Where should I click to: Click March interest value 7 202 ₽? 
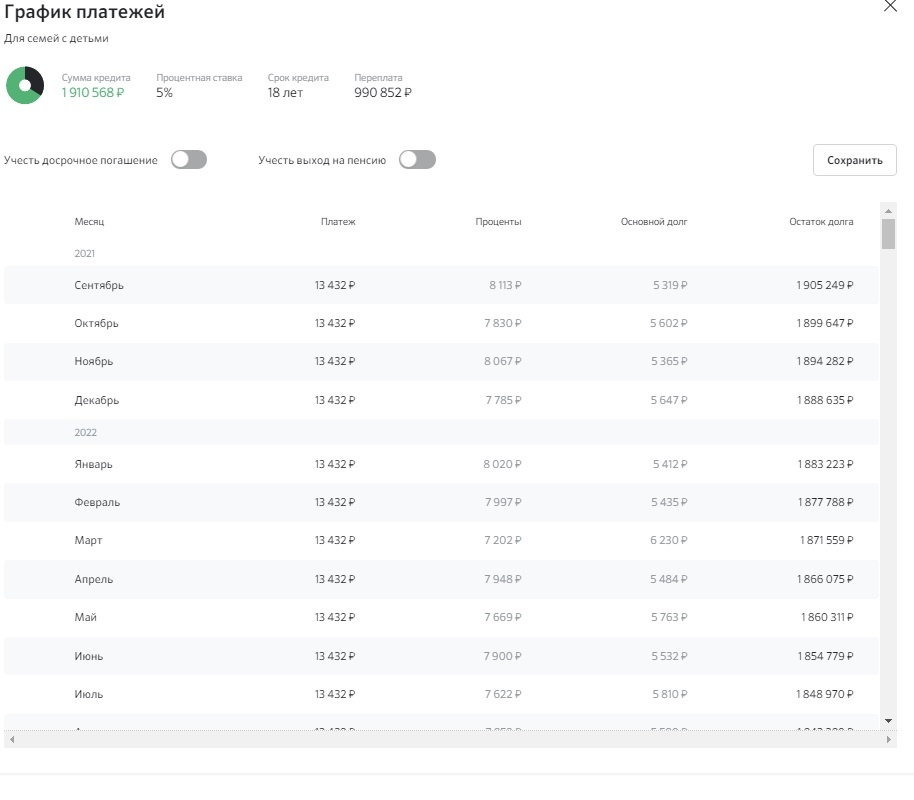(x=503, y=541)
